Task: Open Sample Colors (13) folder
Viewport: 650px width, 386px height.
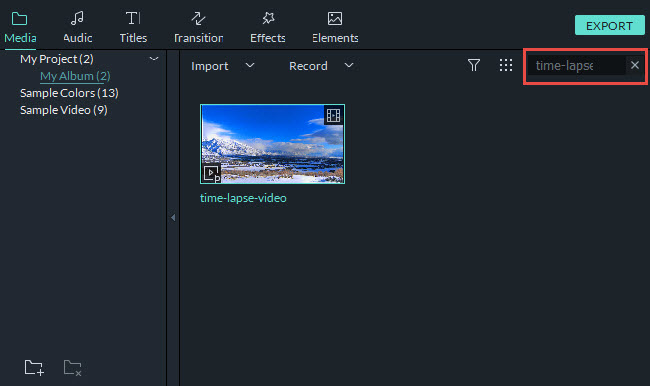Action: (x=69, y=93)
